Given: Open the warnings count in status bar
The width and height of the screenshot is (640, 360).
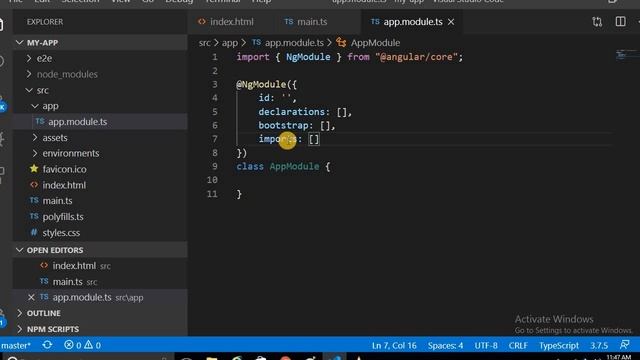Looking at the screenshot, I should coord(93,345).
